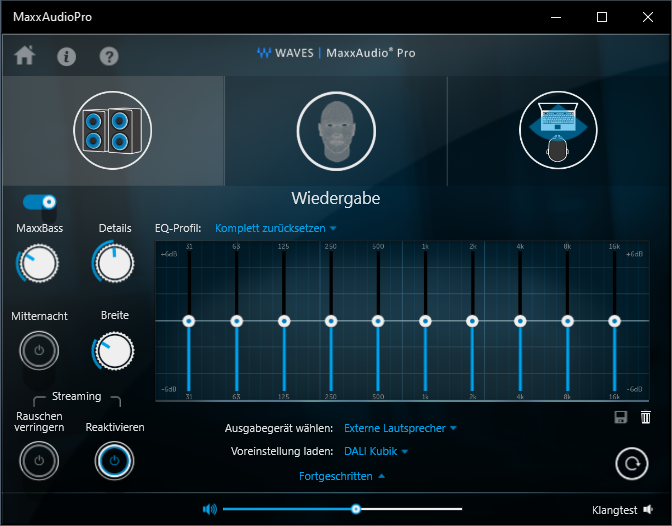672x526 pixels.
Task: Mute via the volume speaker icon
Action: [x=210, y=509]
